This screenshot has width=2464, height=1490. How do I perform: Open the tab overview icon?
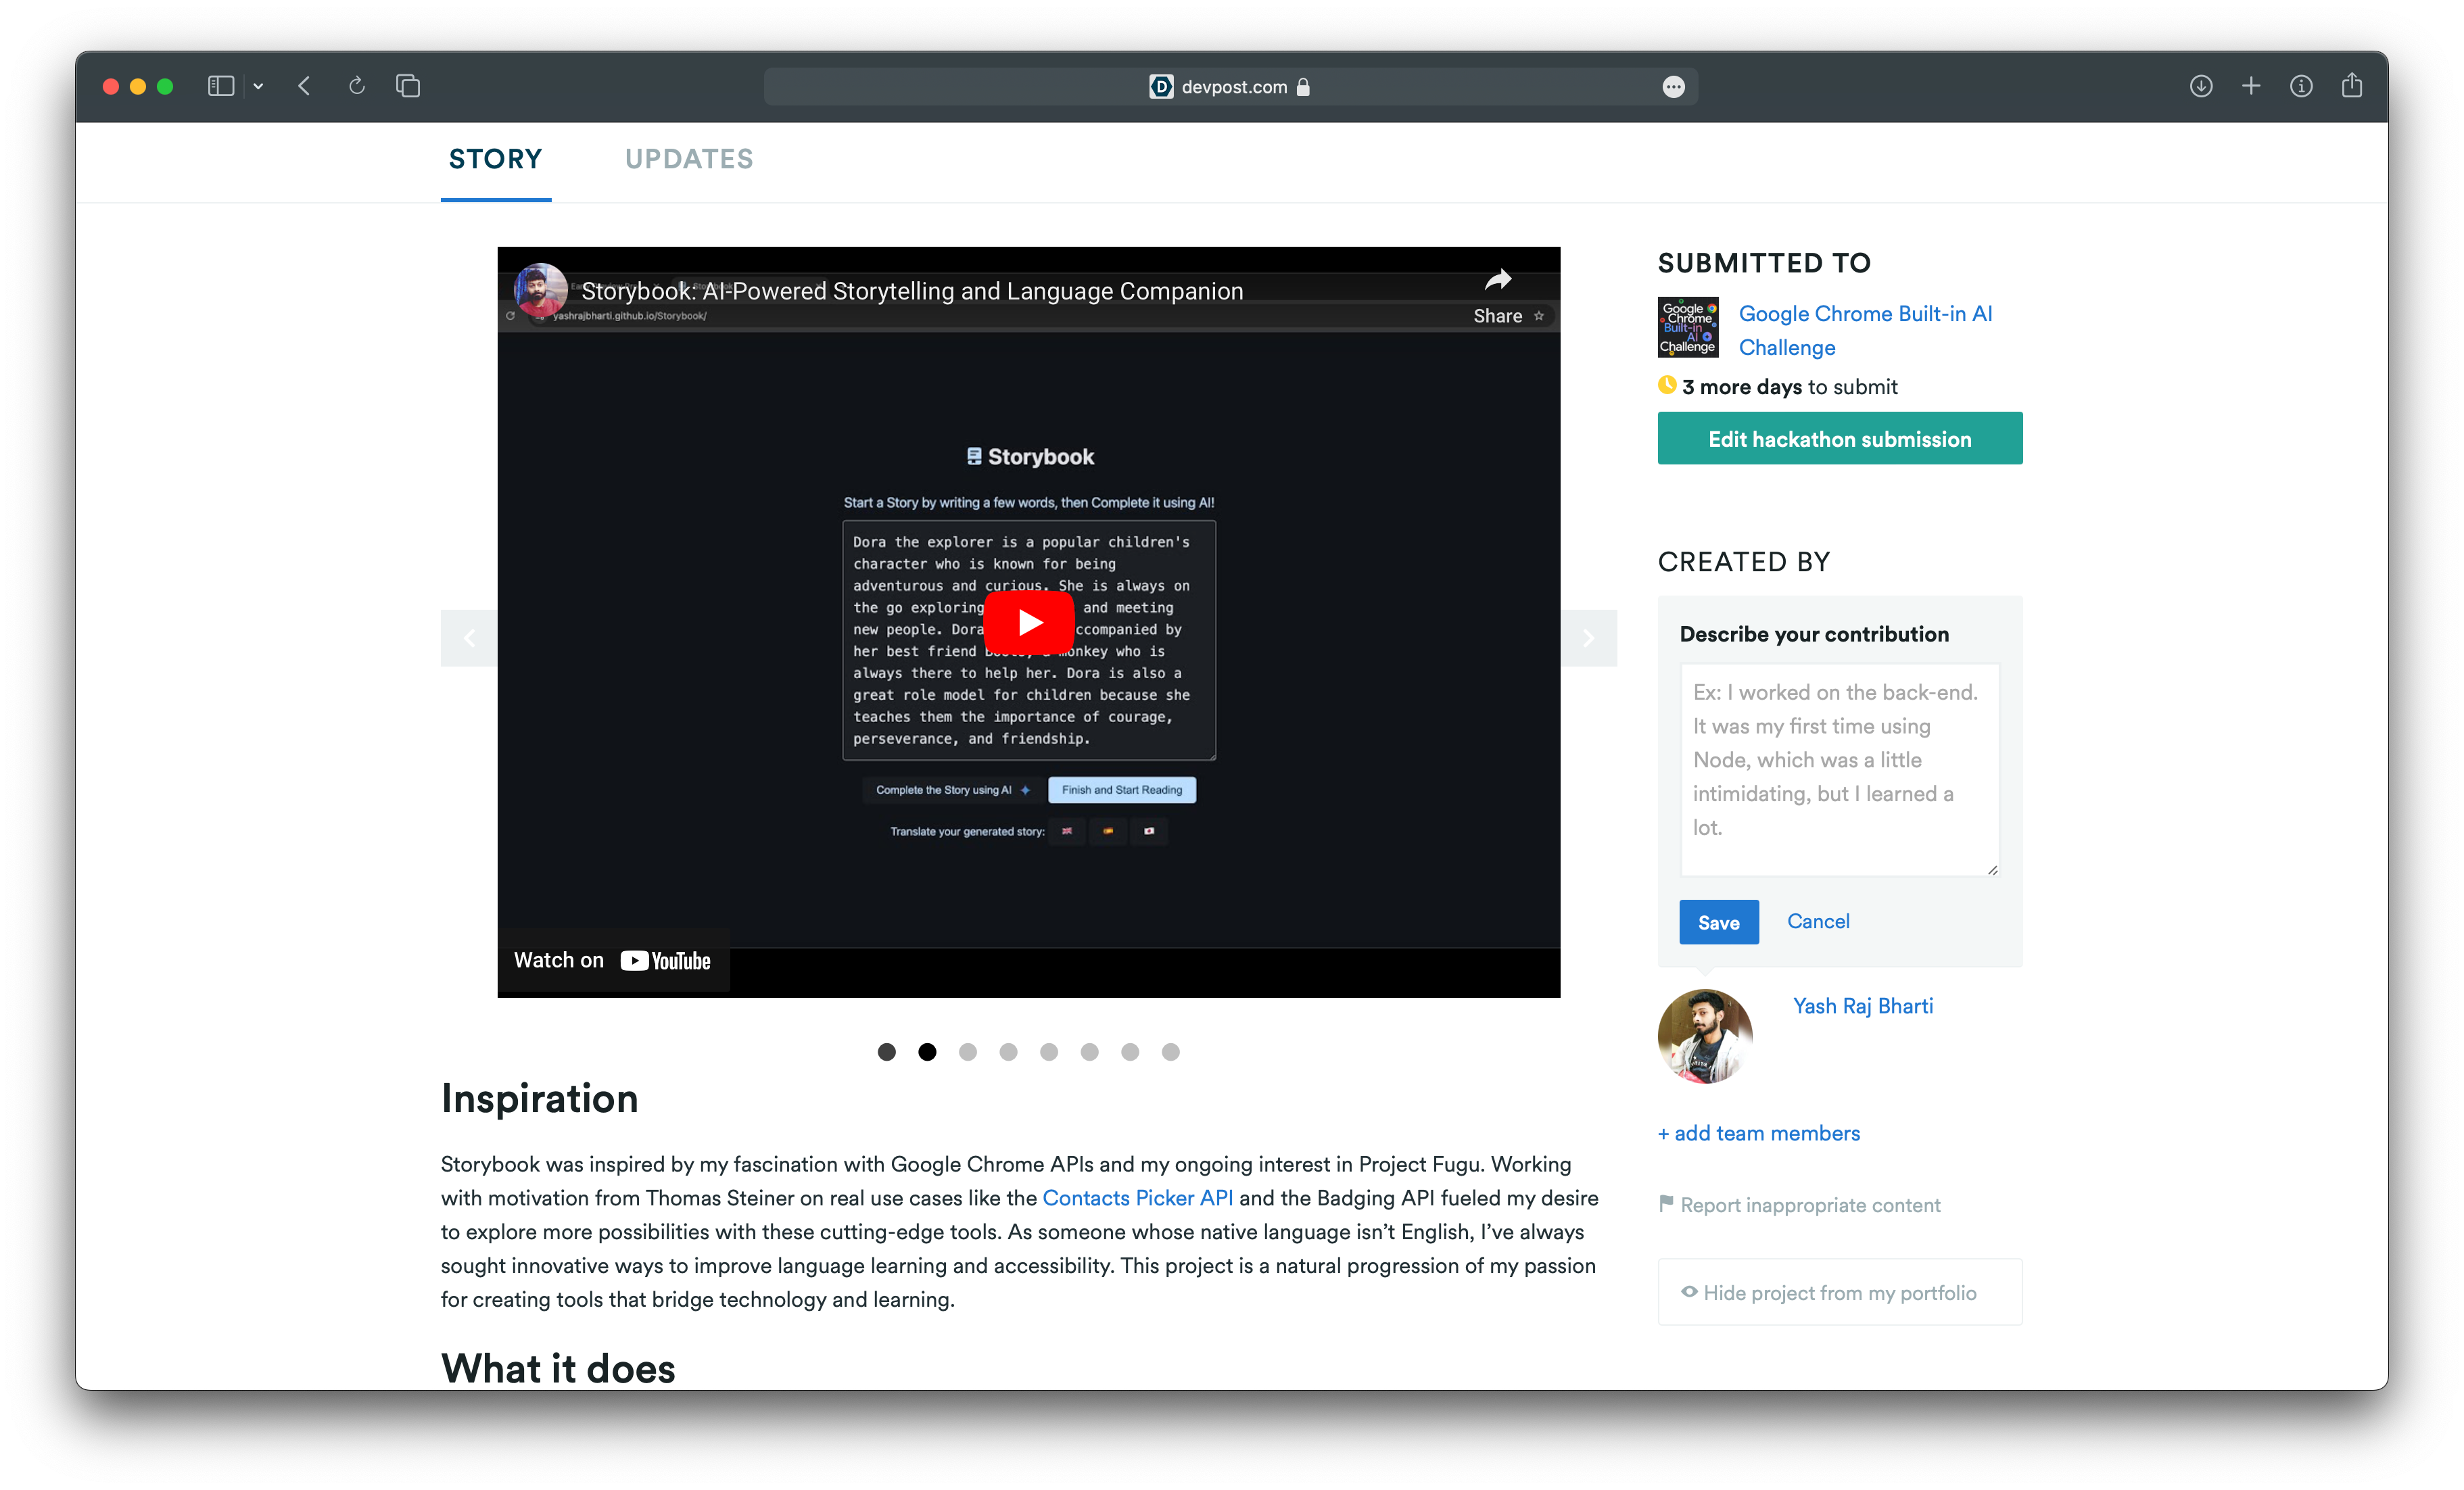[407, 86]
